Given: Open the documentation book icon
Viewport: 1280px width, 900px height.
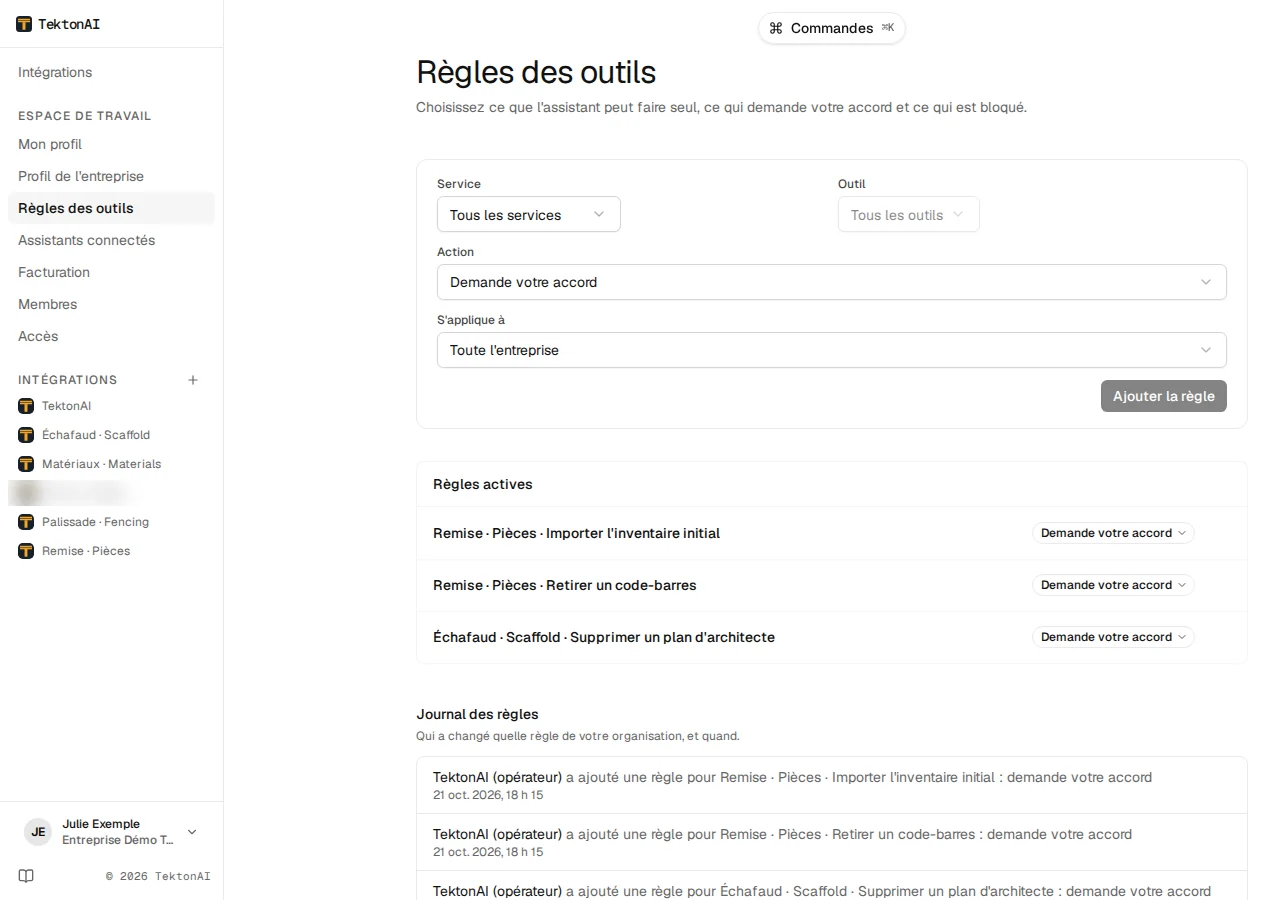Looking at the screenshot, I should click(x=26, y=876).
